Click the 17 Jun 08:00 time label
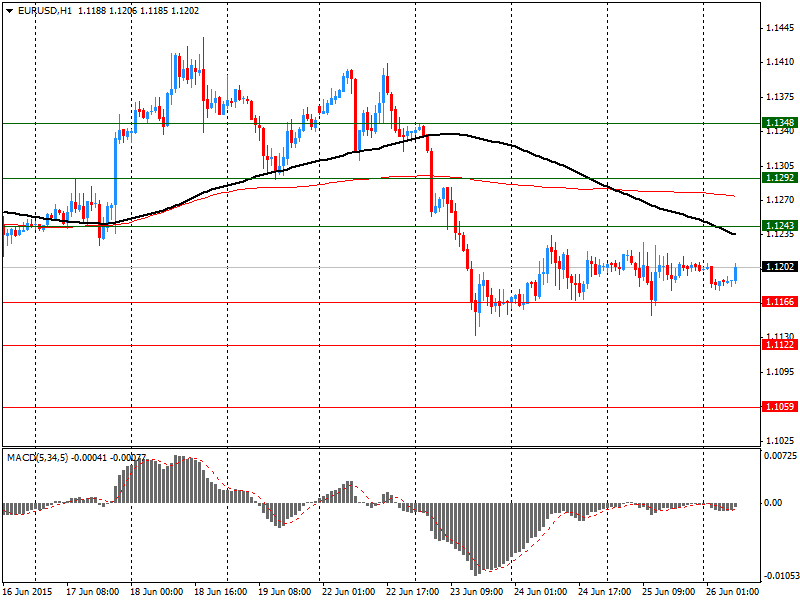Screen dimensions: 800x600 click(92, 592)
